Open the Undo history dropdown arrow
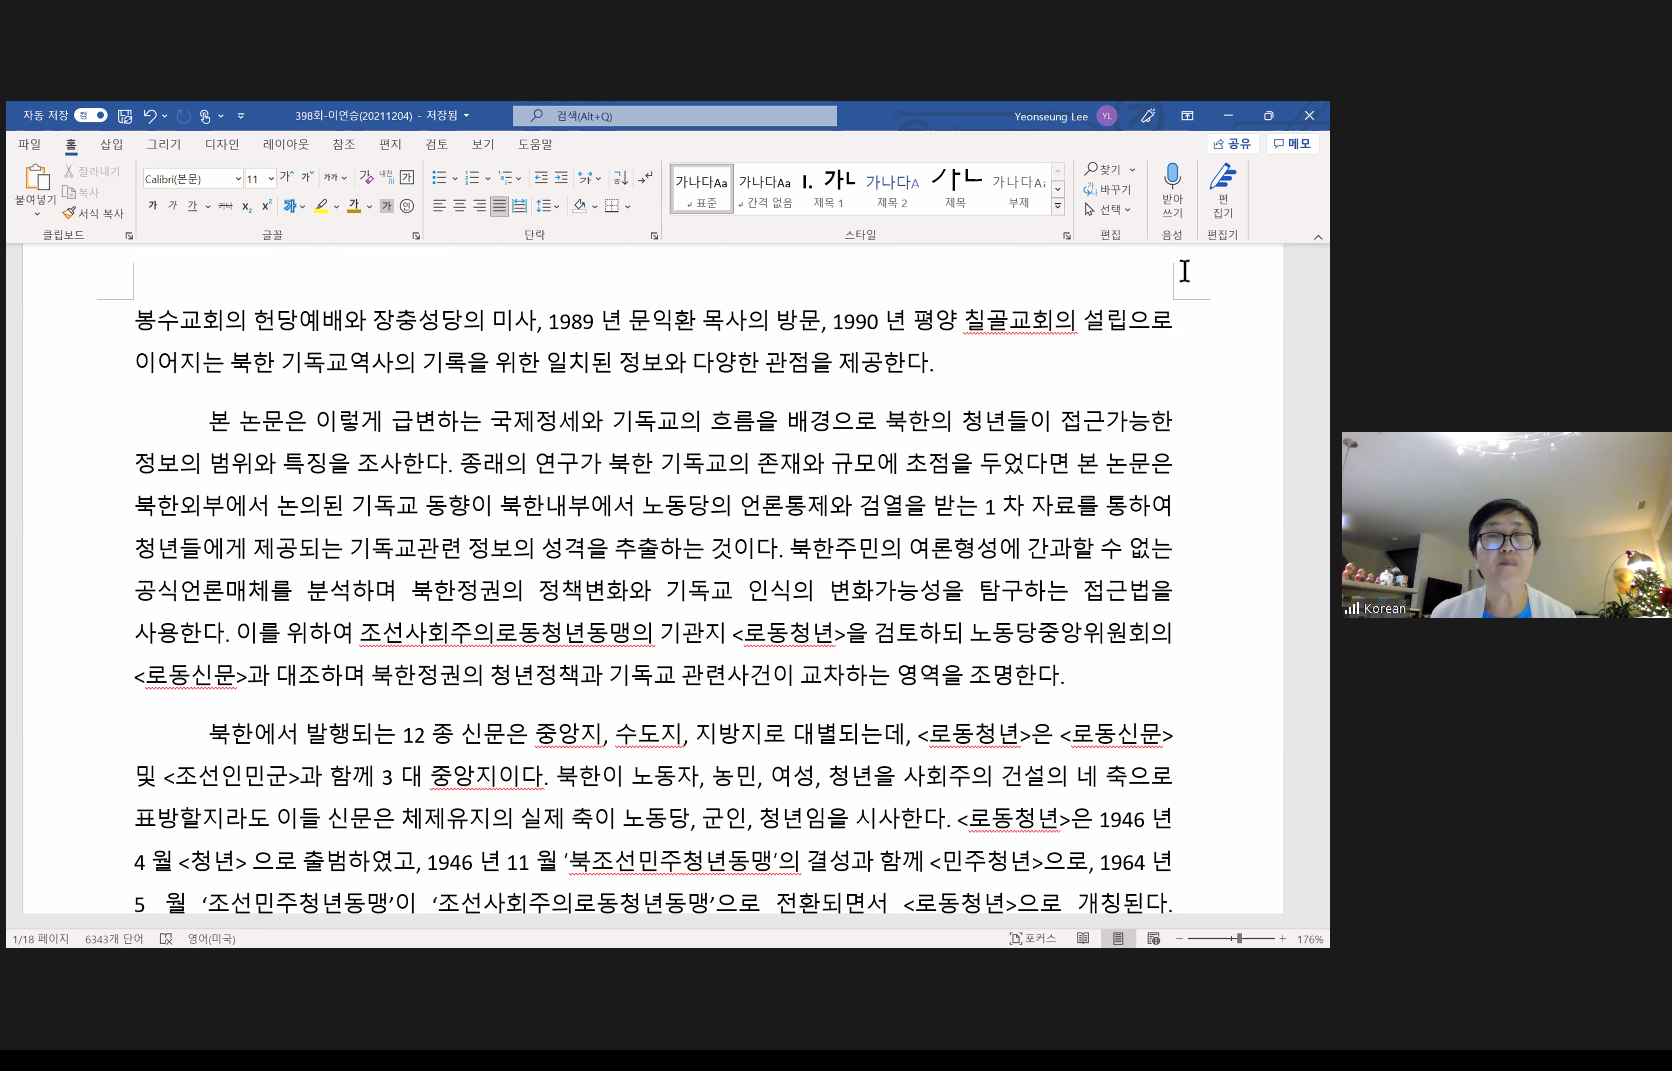This screenshot has width=1672, height=1071. [165, 116]
